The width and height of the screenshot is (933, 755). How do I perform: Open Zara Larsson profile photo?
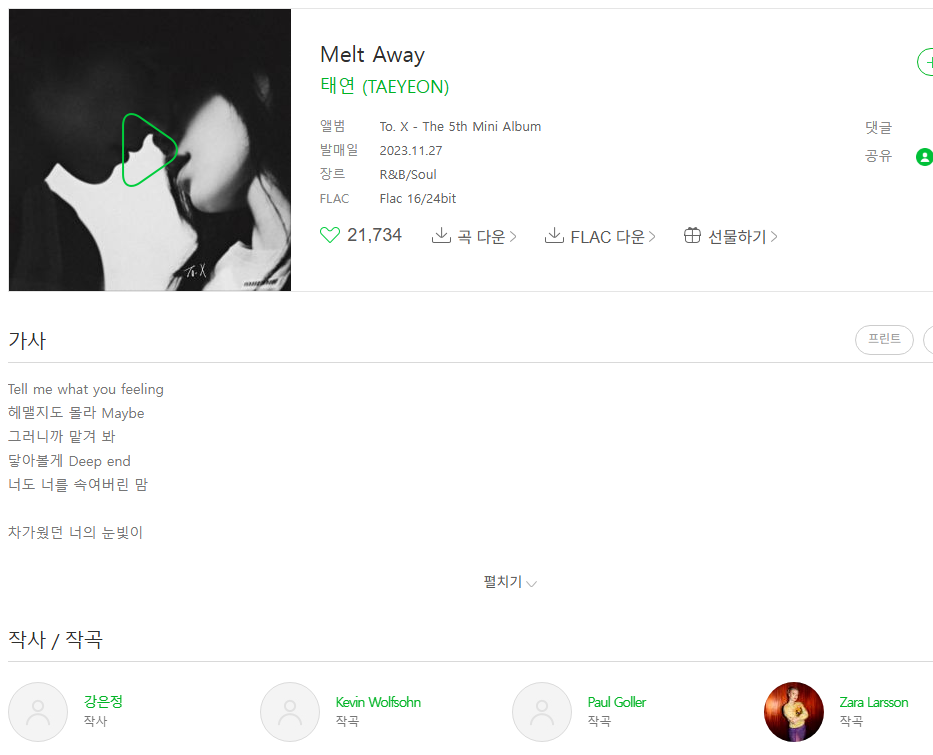[x=794, y=712]
